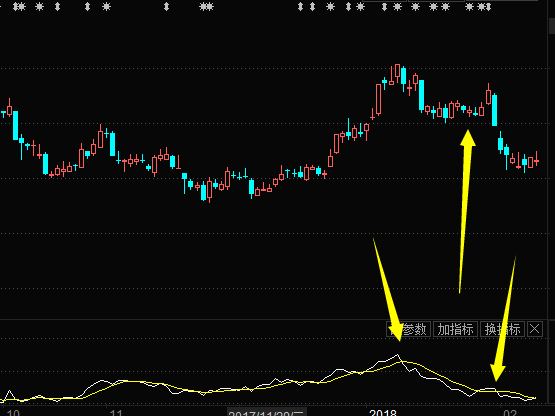Click the left of the two adjacent up-down arrow markers
The image size is (555, 416).
pos(301,6)
